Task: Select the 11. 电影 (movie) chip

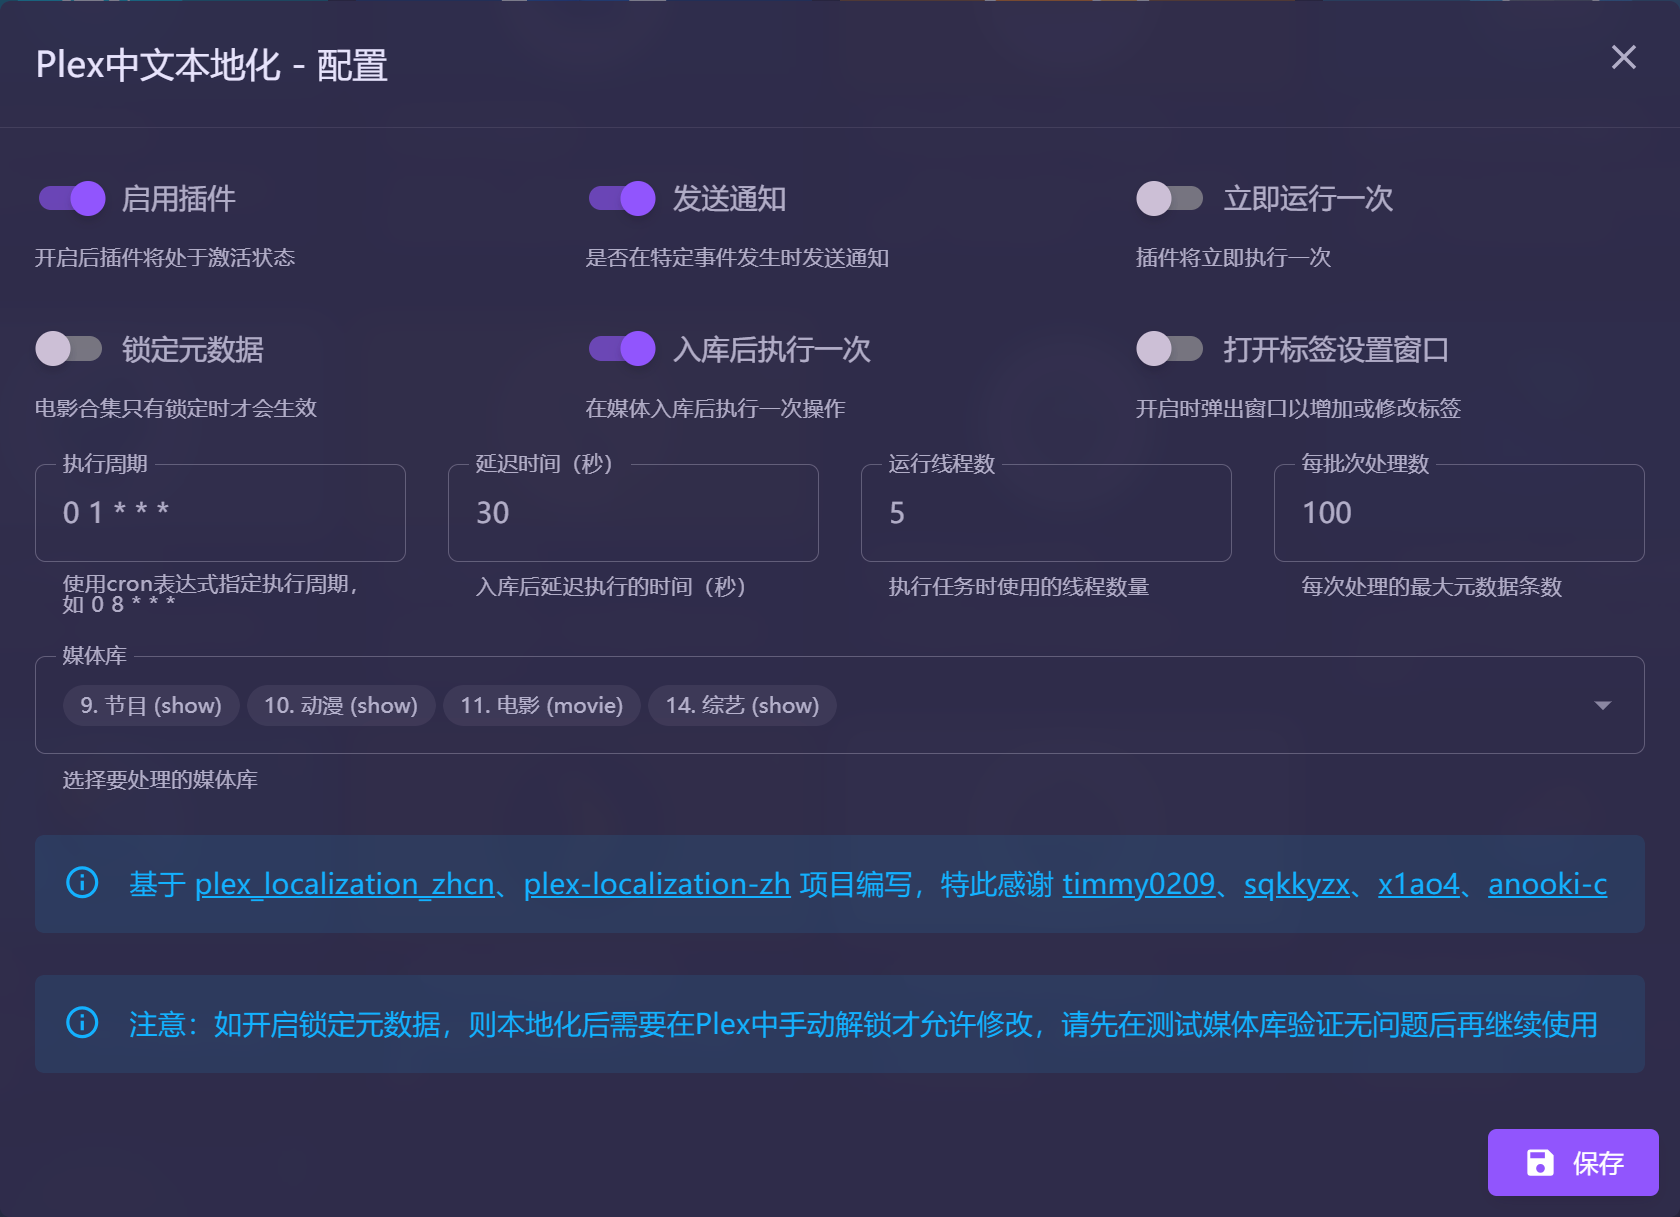Action: click(x=542, y=705)
